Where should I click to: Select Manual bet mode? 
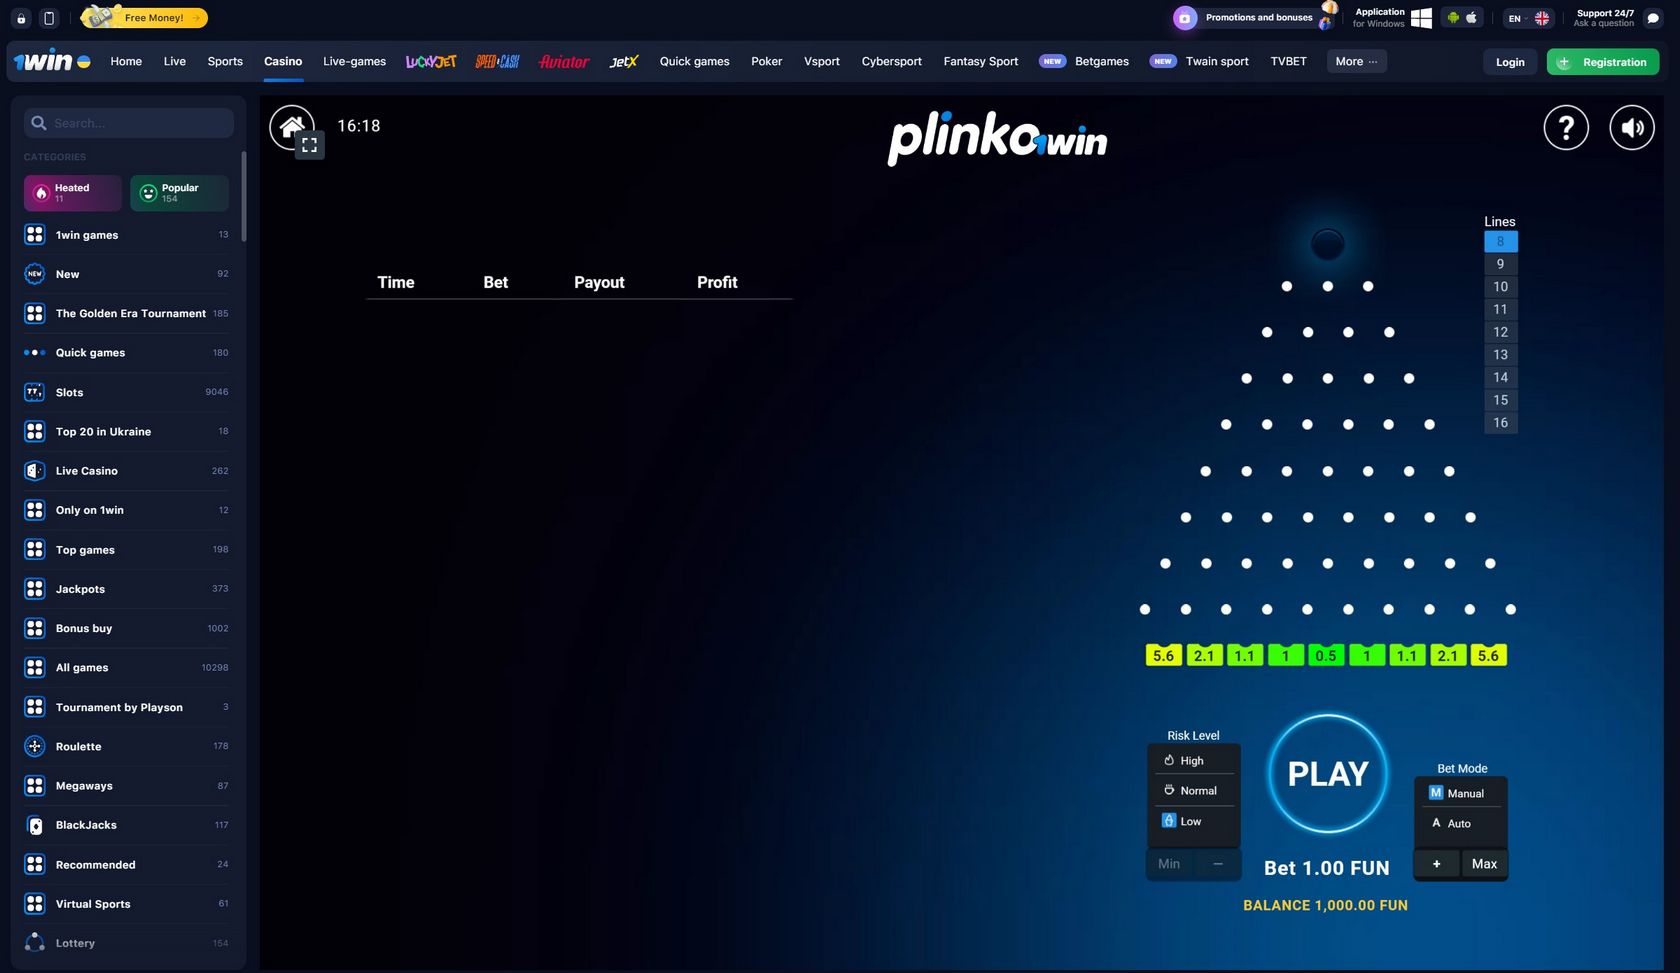[1460, 793]
